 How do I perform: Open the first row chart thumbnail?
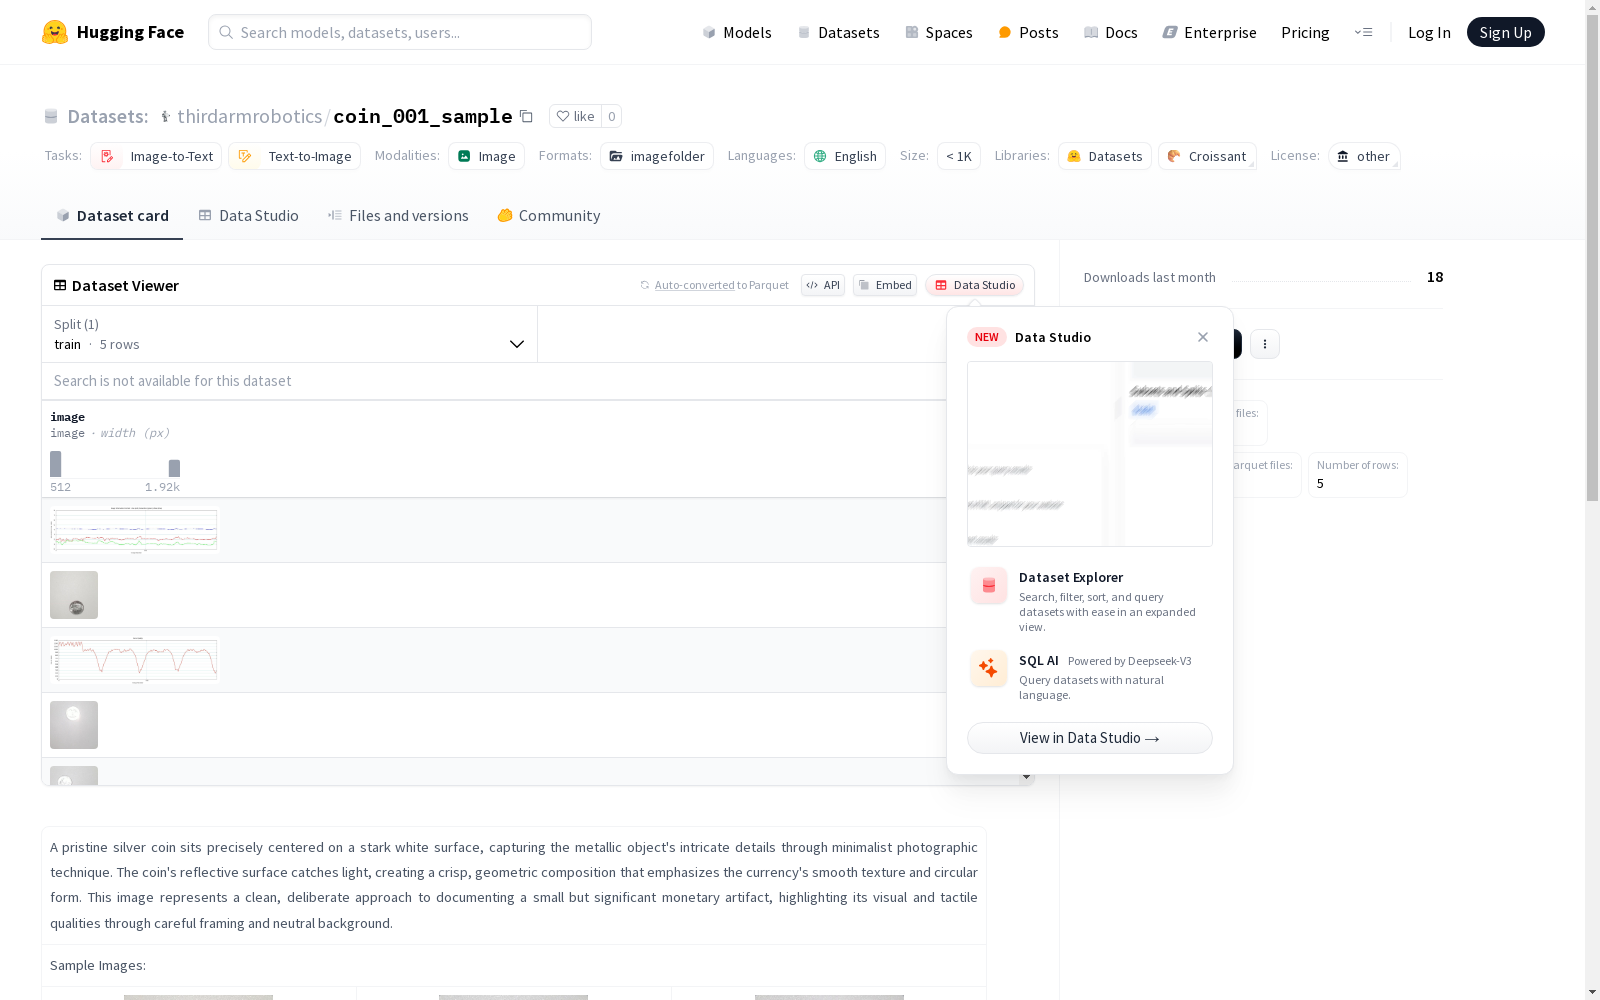click(134, 530)
